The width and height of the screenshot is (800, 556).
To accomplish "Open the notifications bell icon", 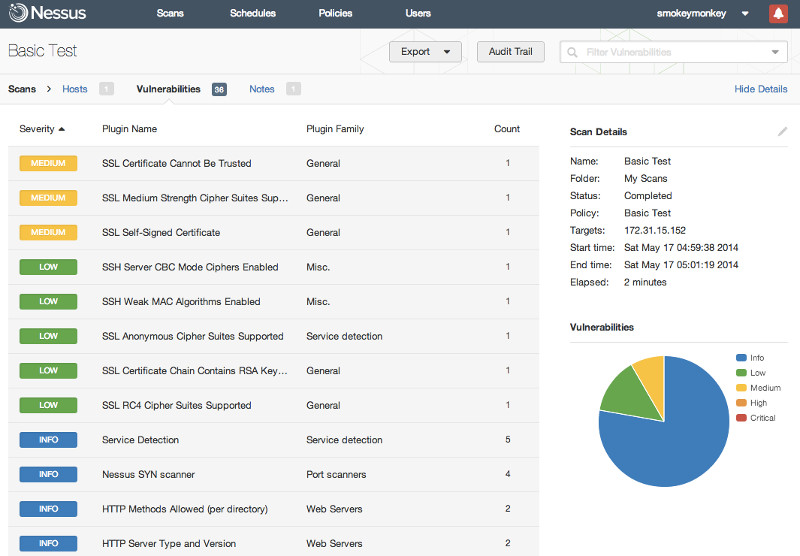I will pyautogui.click(x=778, y=13).
